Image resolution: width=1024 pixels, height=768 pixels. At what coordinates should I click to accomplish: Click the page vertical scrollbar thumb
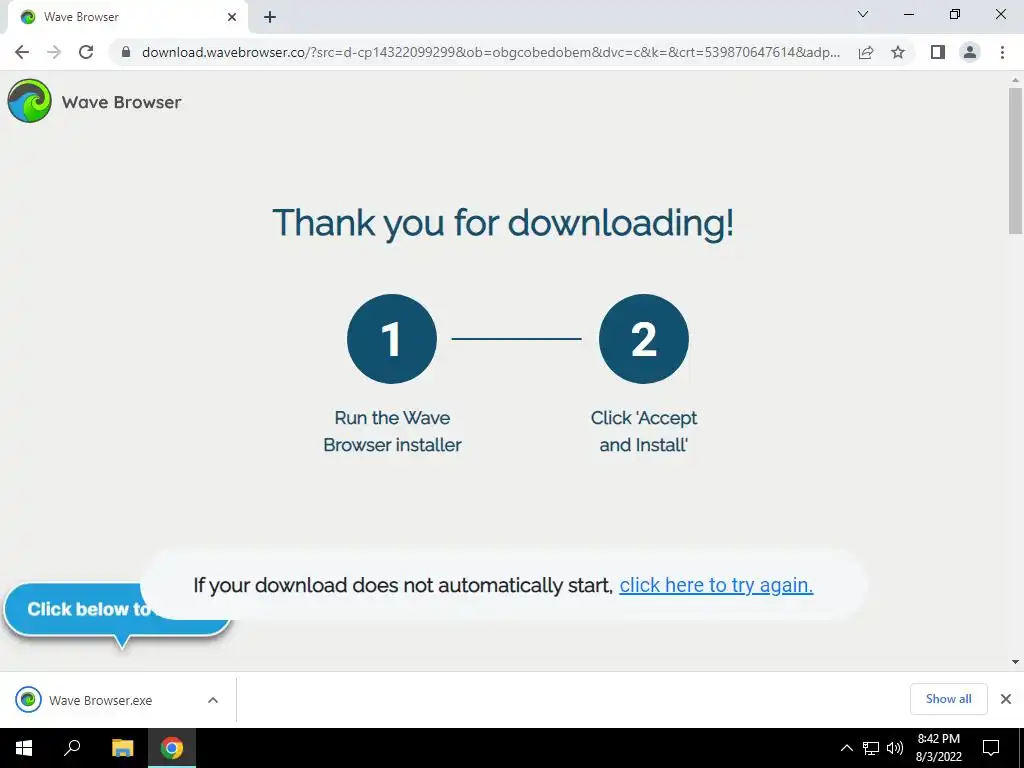pos(1015,161)
